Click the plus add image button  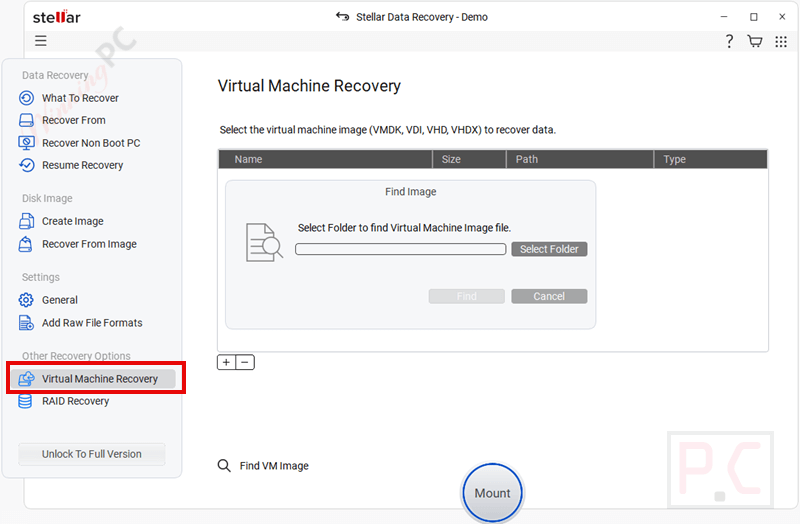pos(227,362)
